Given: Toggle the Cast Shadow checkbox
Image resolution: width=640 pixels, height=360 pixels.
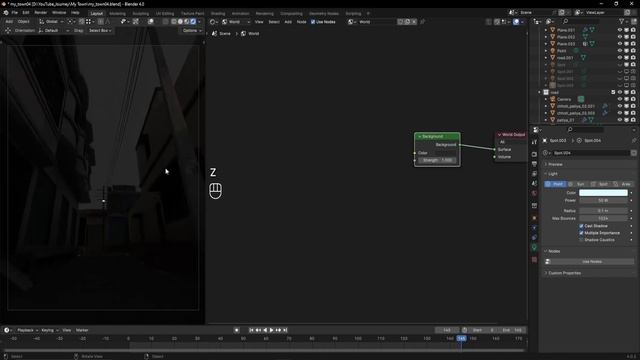Looking at the screenshot, I should pos(581,226).
